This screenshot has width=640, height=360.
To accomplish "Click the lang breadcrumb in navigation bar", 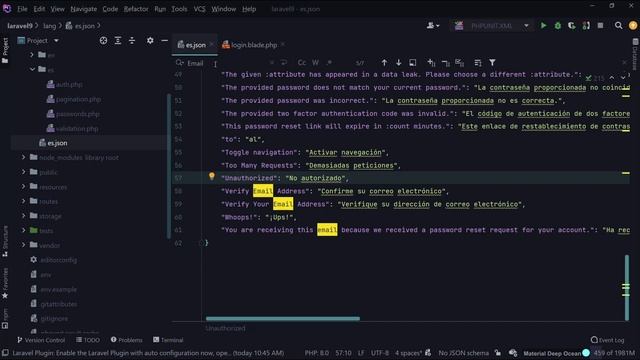I will coord(49,26).
